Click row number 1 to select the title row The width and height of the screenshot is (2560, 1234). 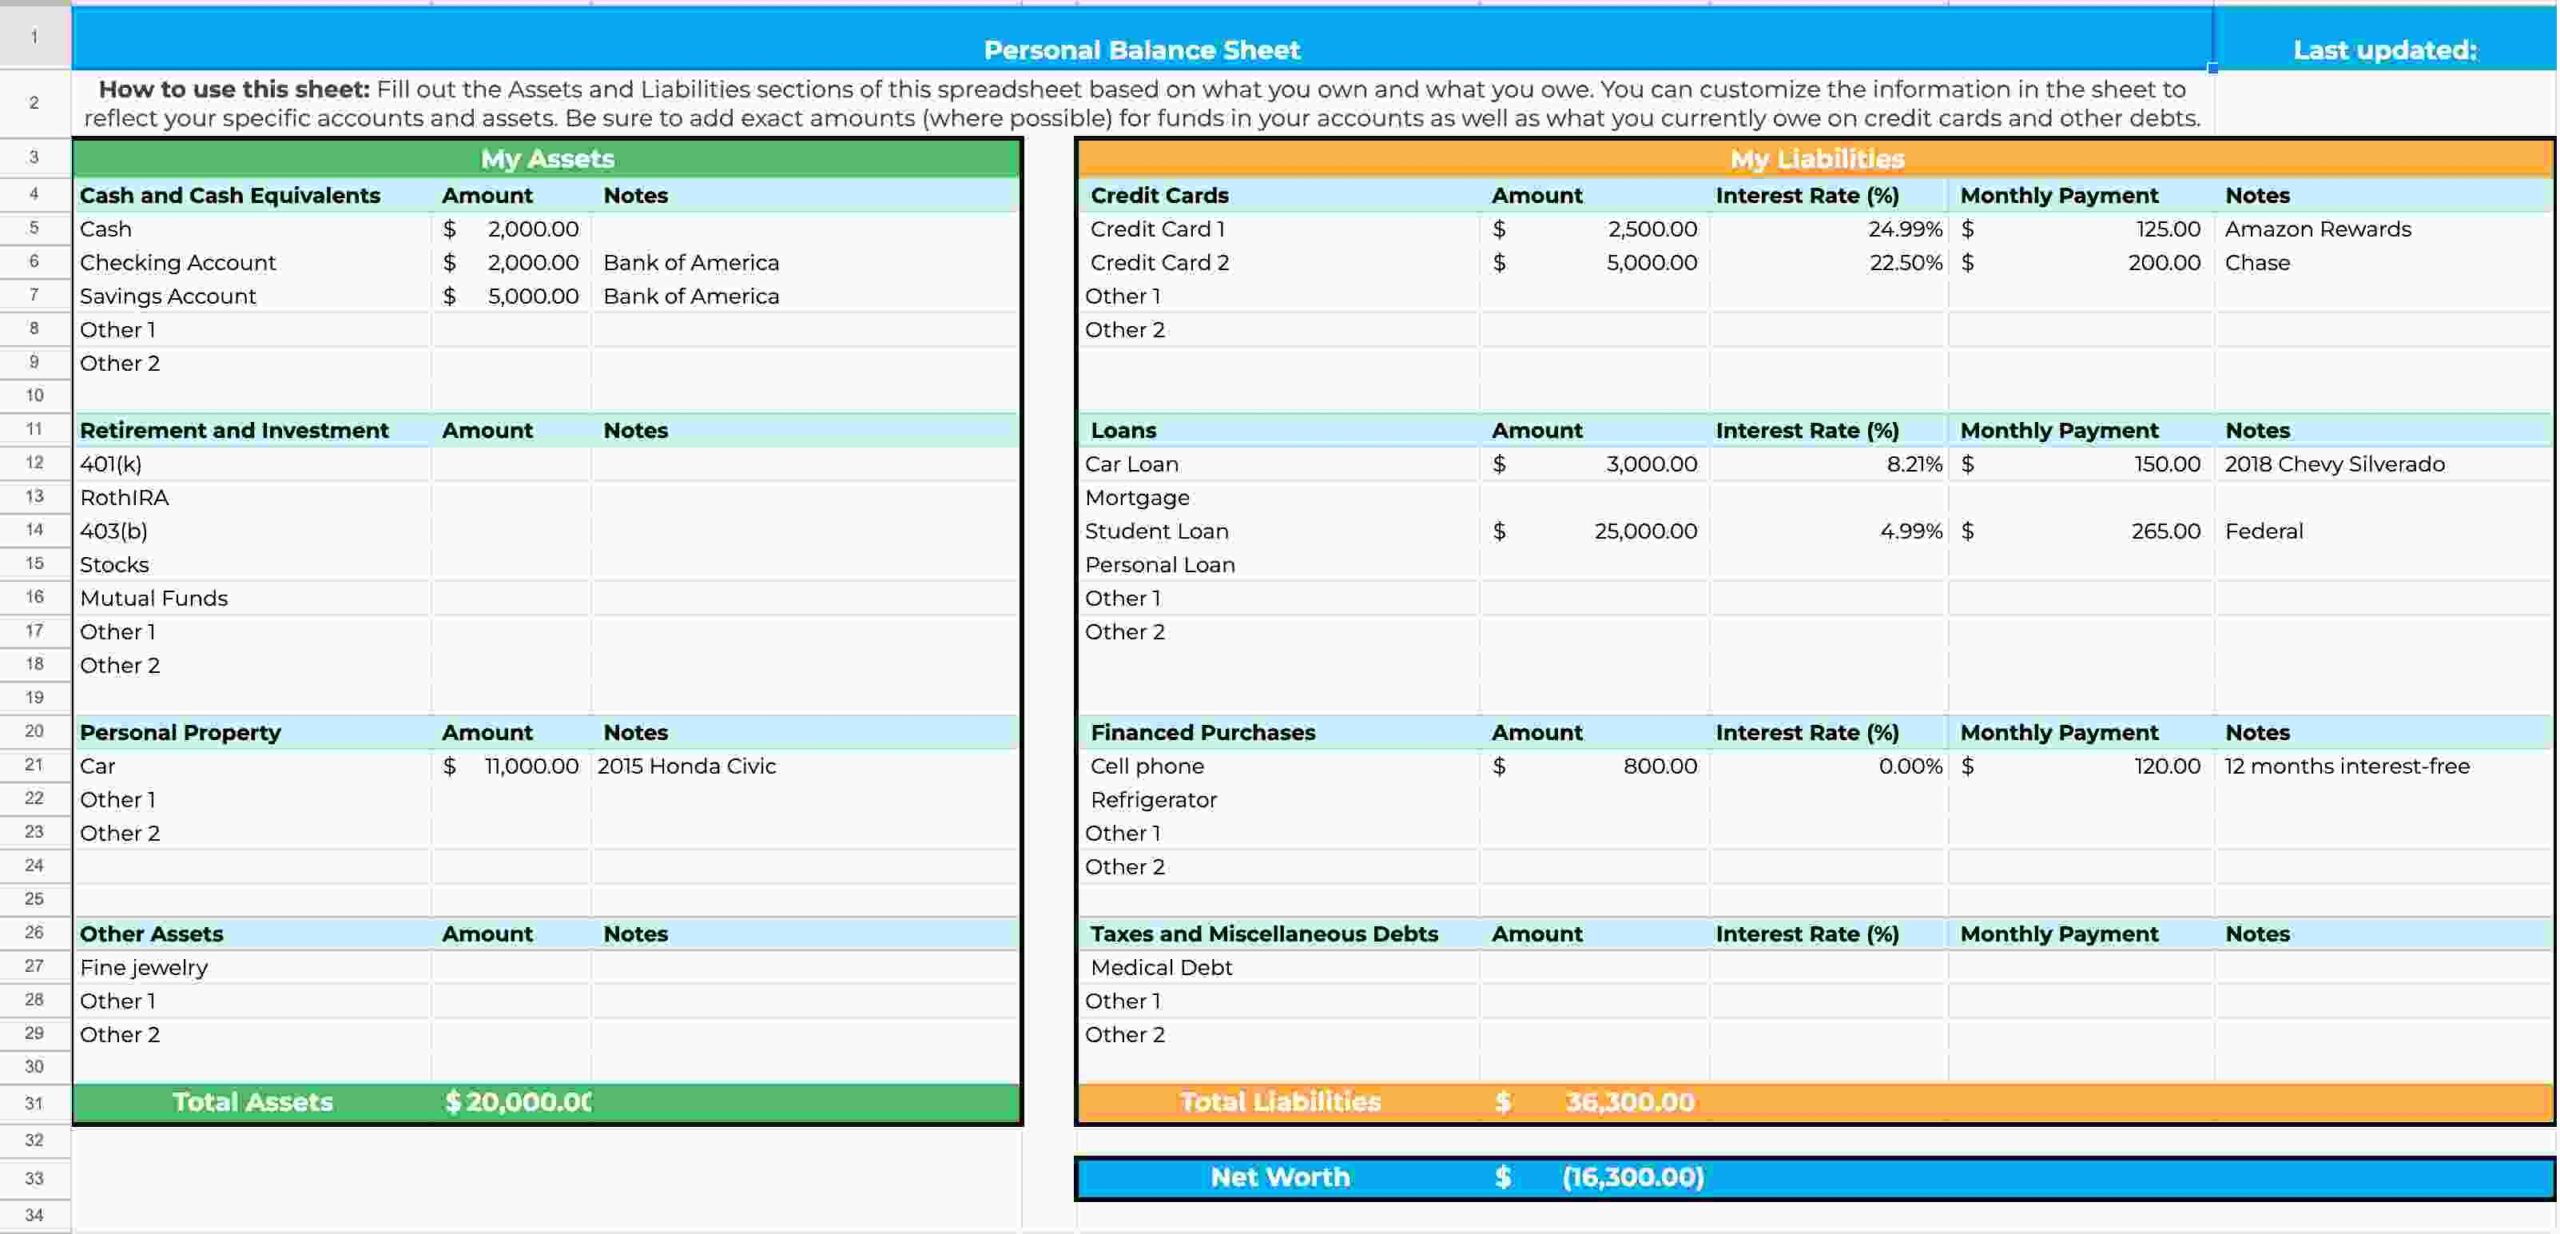pyautogui.click(x=35, y=37)
